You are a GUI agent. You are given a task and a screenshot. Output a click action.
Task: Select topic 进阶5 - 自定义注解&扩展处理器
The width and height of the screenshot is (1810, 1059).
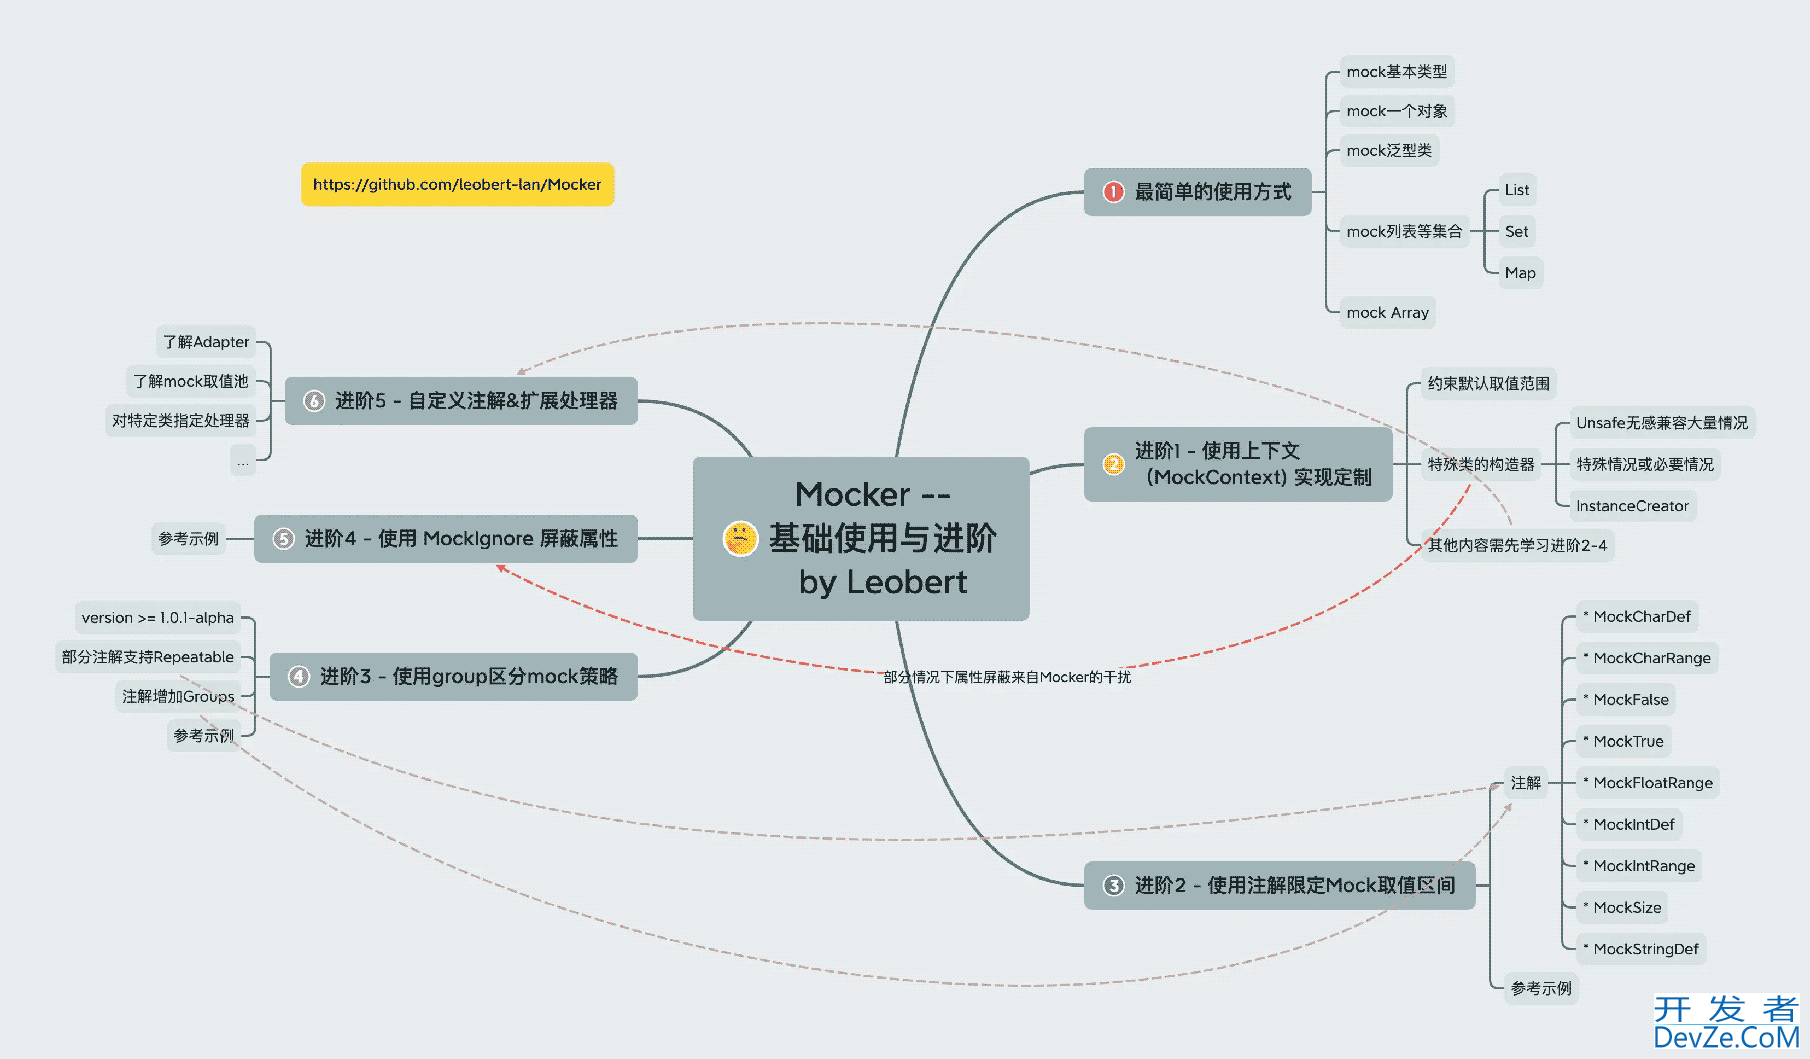pos(461,400)
